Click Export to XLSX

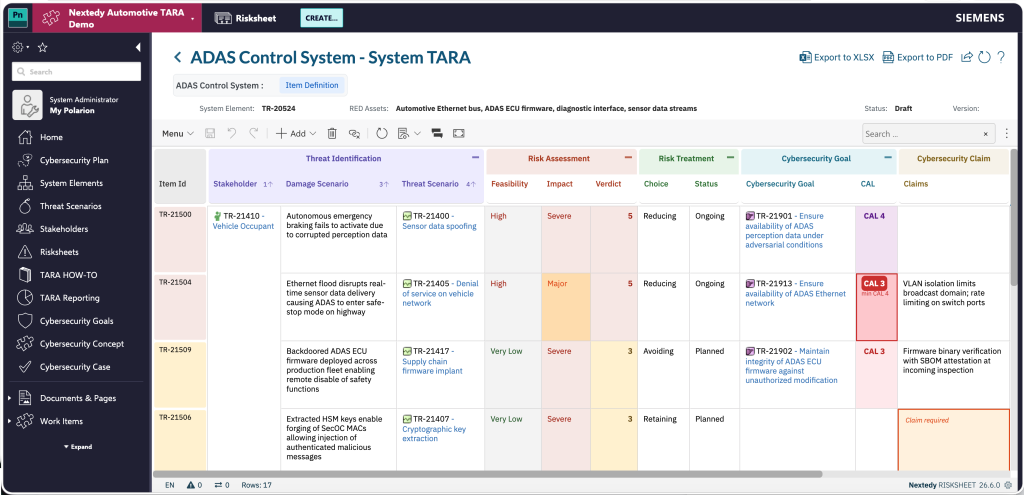[837, 57]
